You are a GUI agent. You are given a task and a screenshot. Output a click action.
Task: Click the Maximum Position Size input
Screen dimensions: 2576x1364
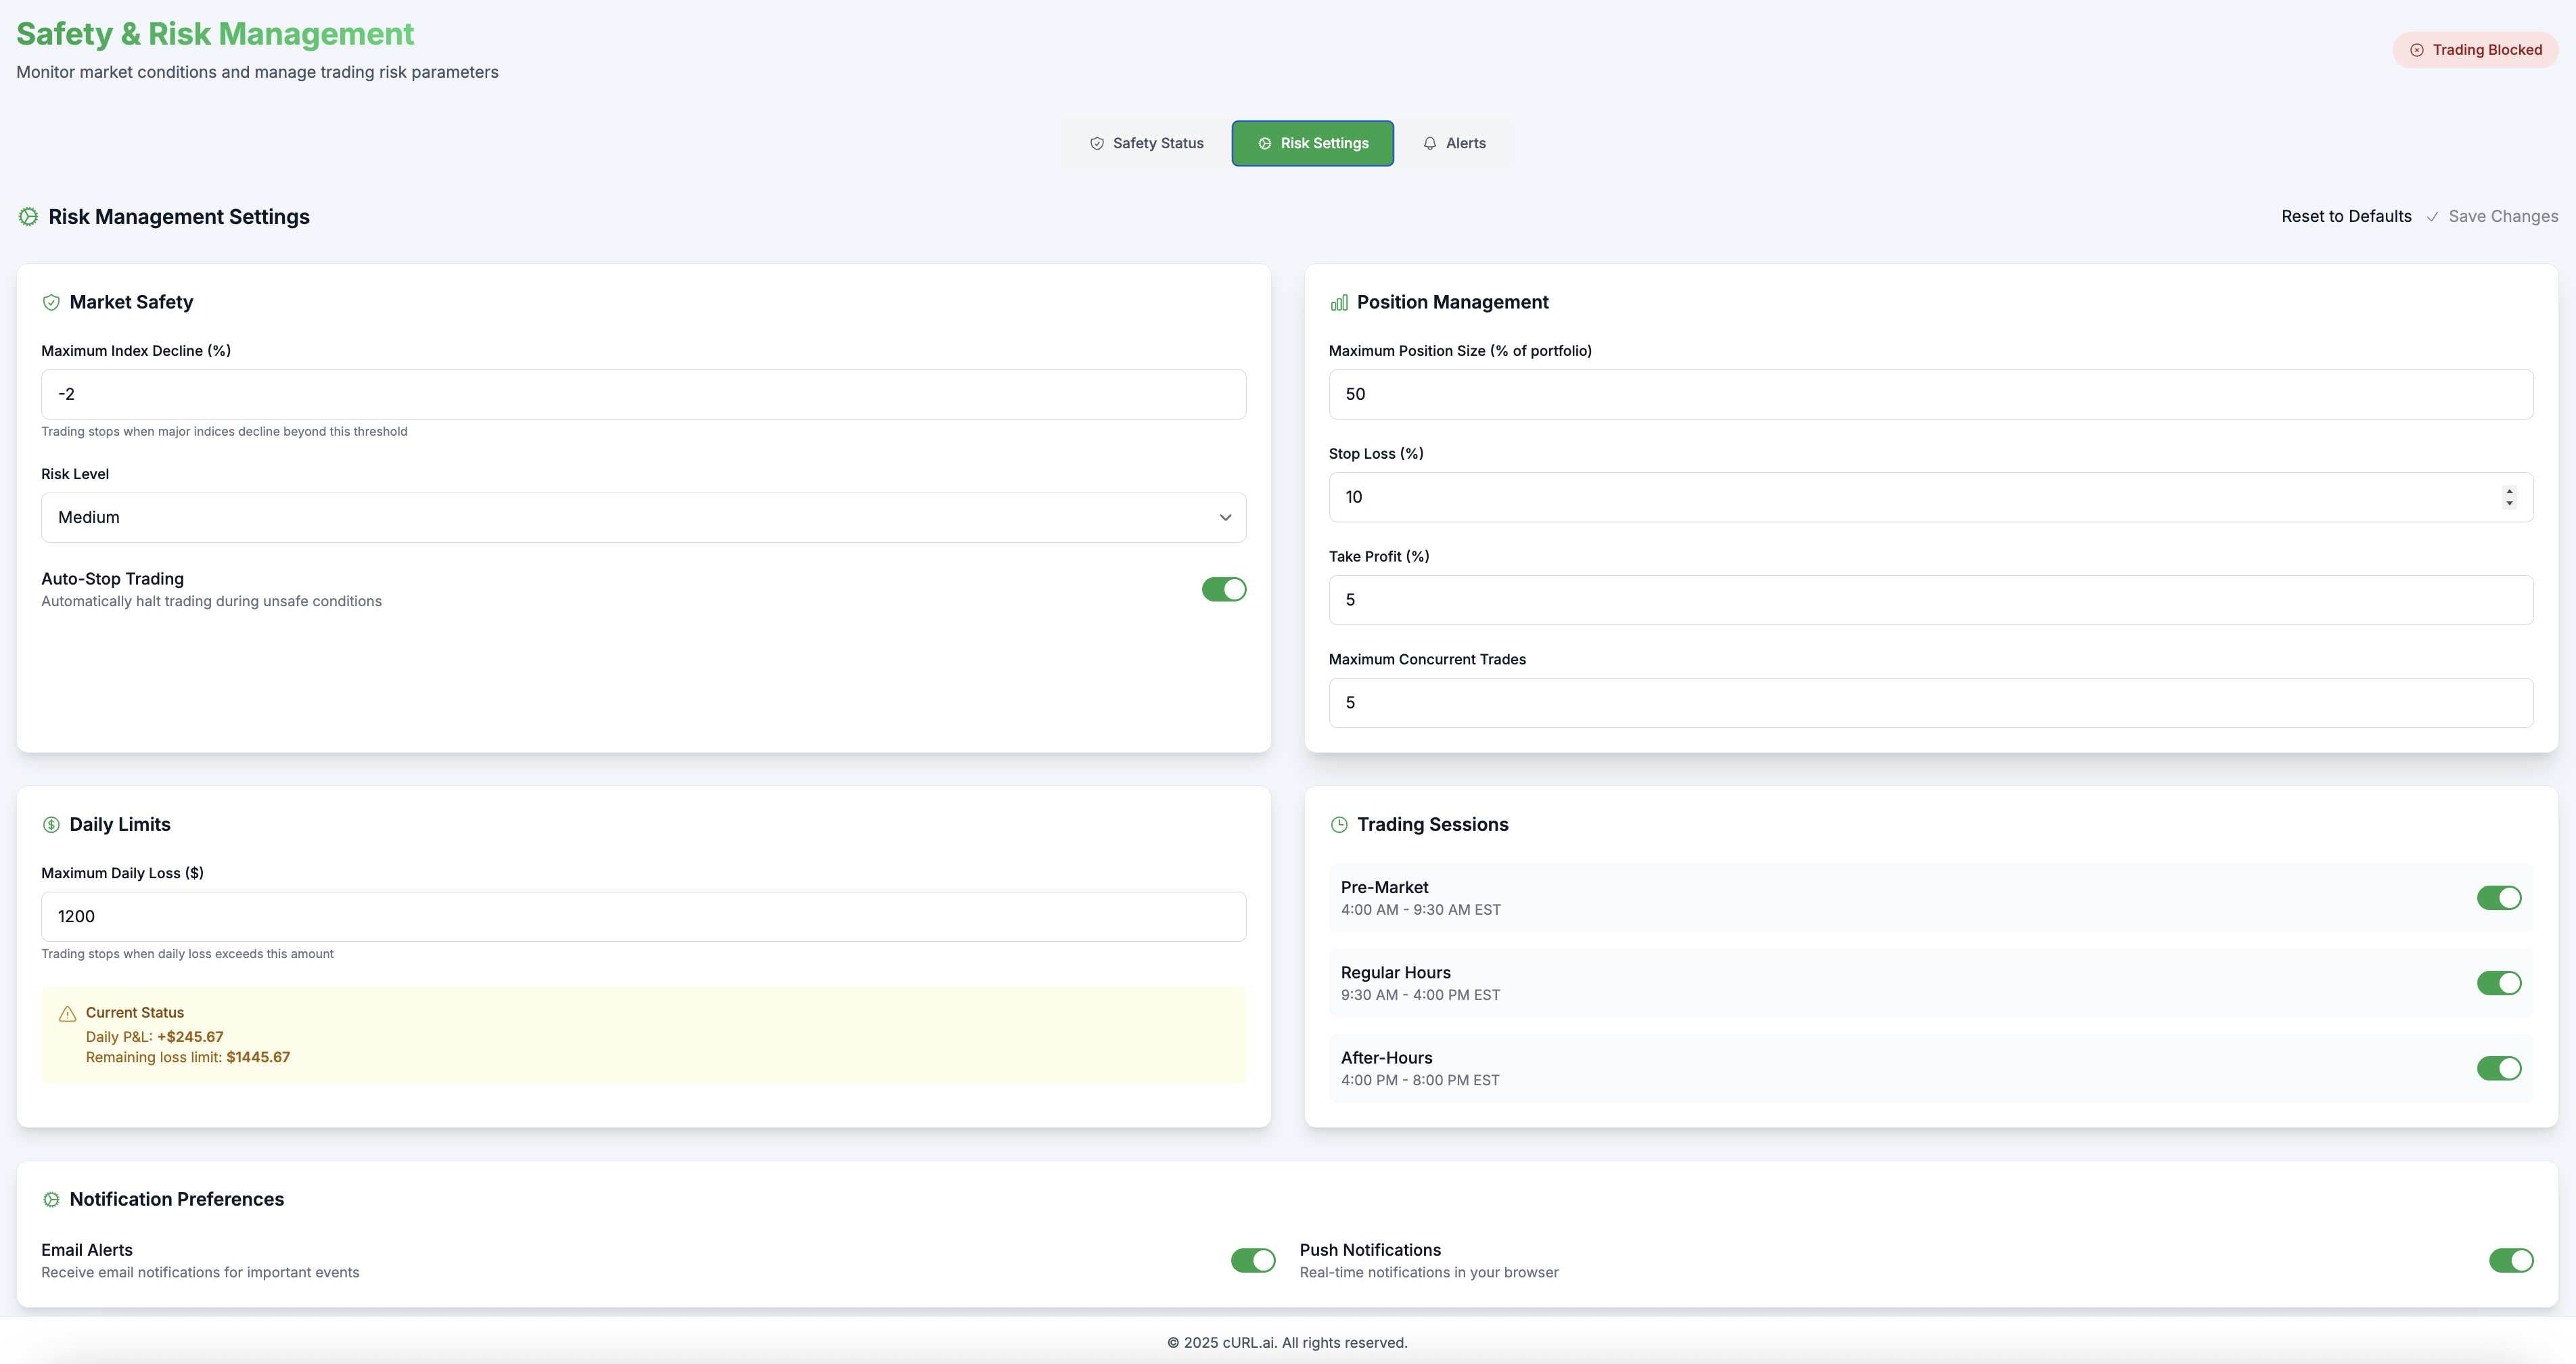[1930, 395]
